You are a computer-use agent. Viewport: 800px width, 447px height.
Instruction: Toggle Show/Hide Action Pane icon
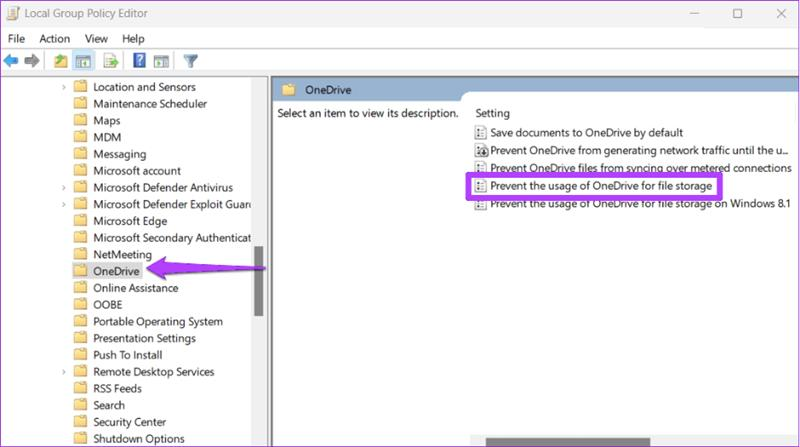pos(161,61)
